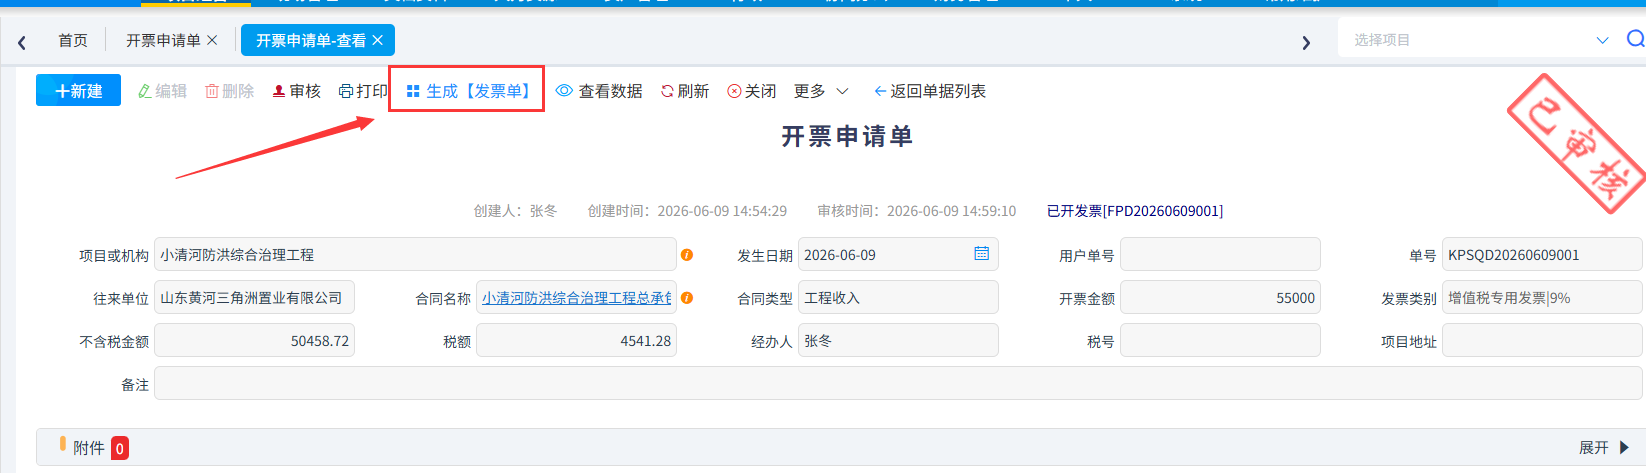Click 返回单据列表 link

pos(930,91)
